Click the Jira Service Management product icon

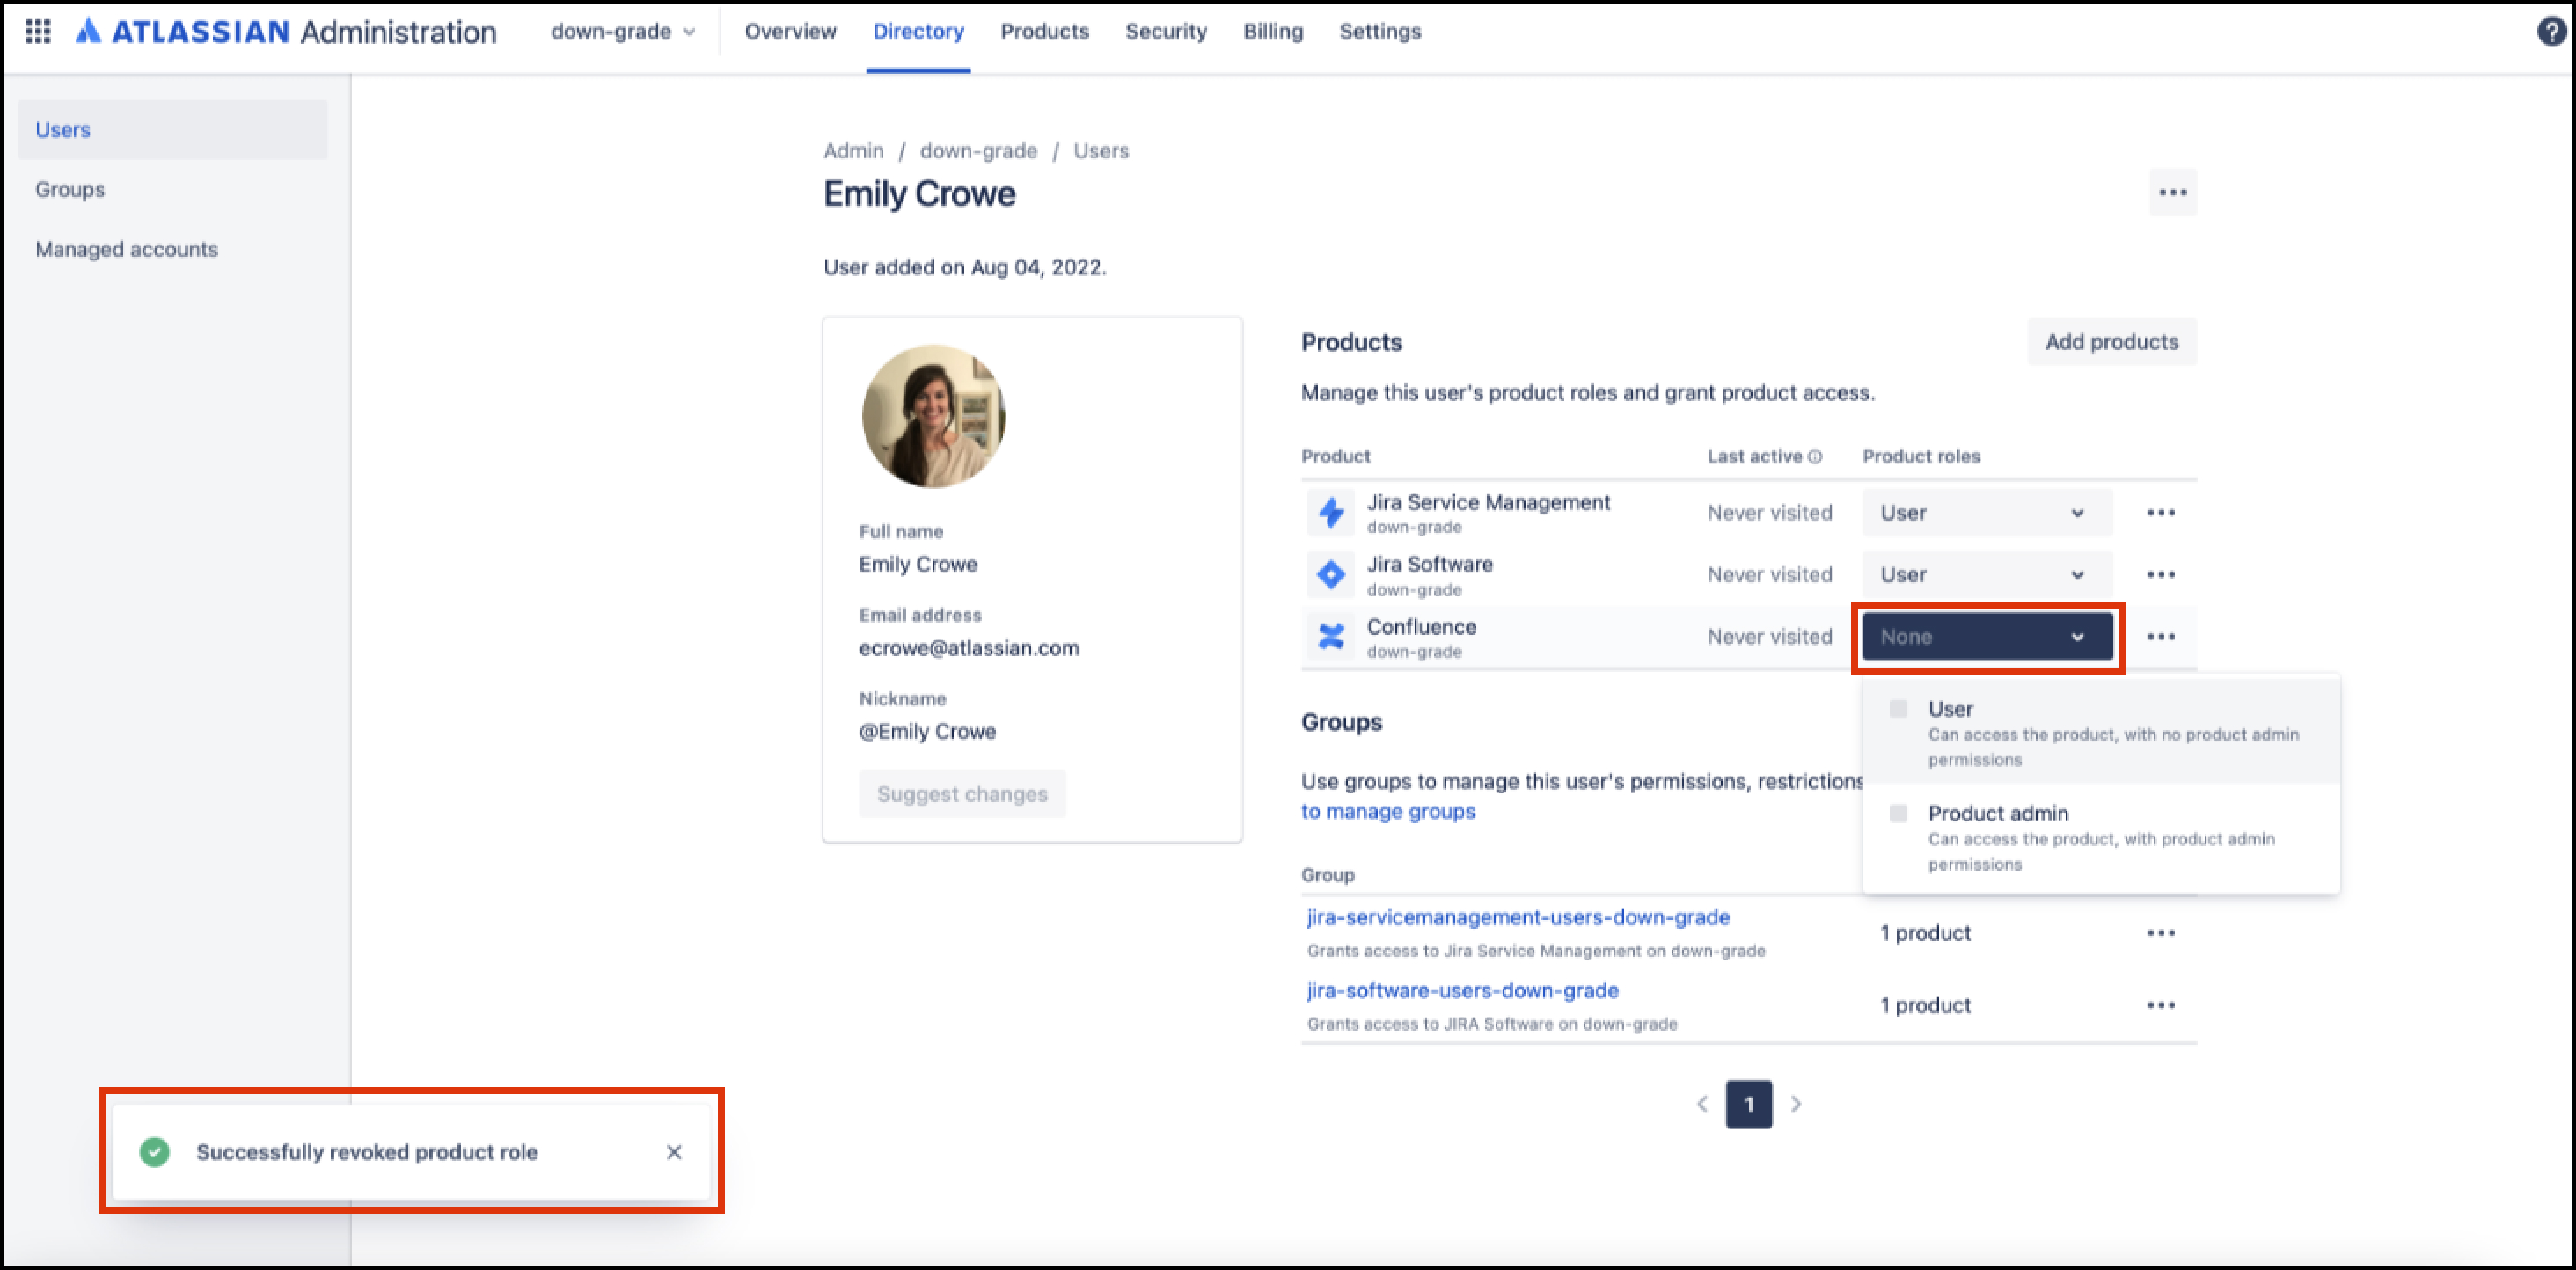point(1331,513)
